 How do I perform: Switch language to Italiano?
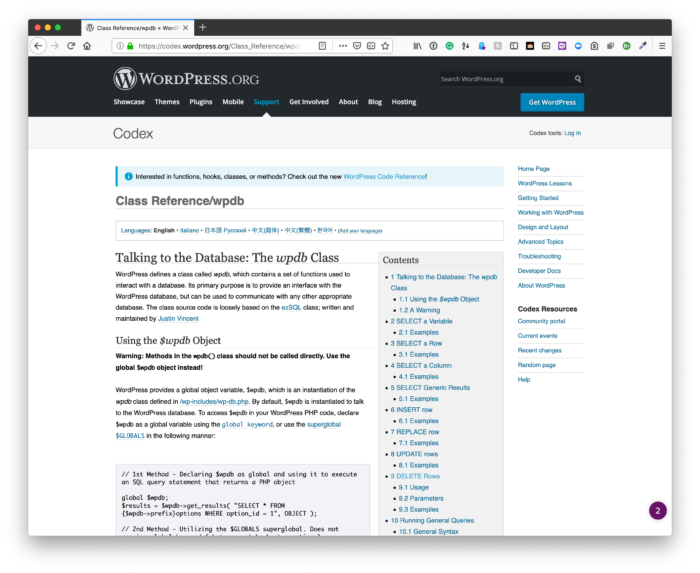pyautogui.click(x=189, y=231)
